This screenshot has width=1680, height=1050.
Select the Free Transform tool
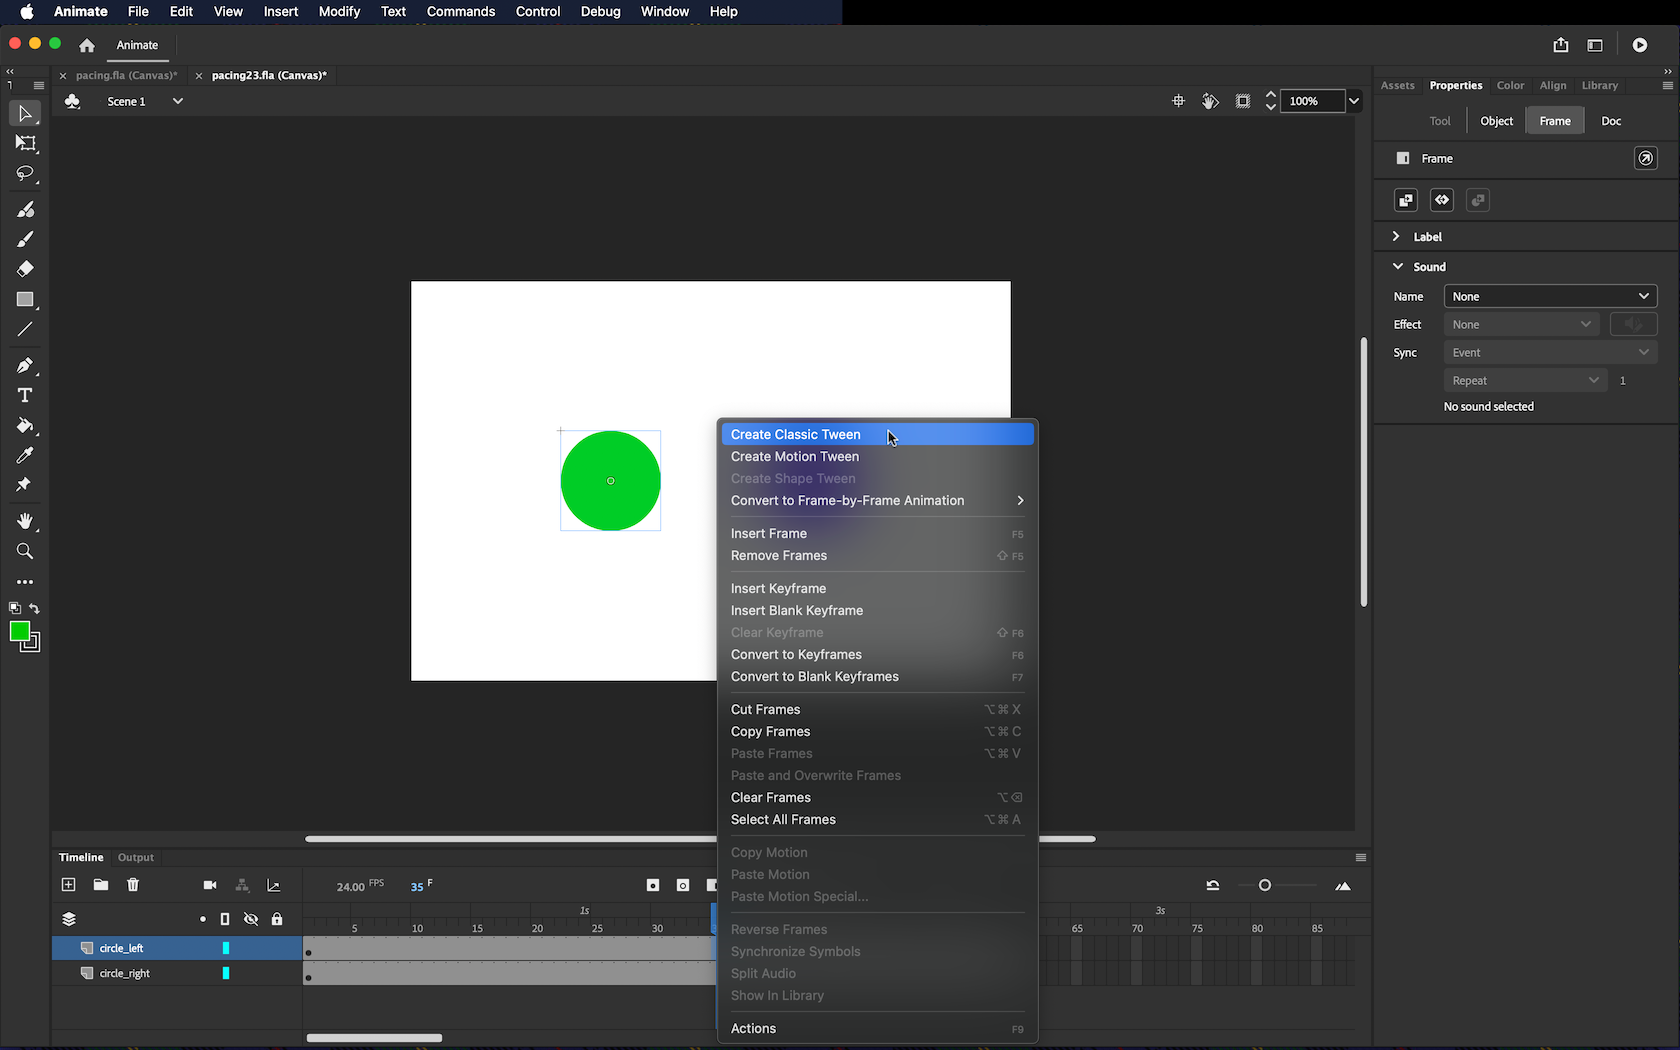coord(25,144)
